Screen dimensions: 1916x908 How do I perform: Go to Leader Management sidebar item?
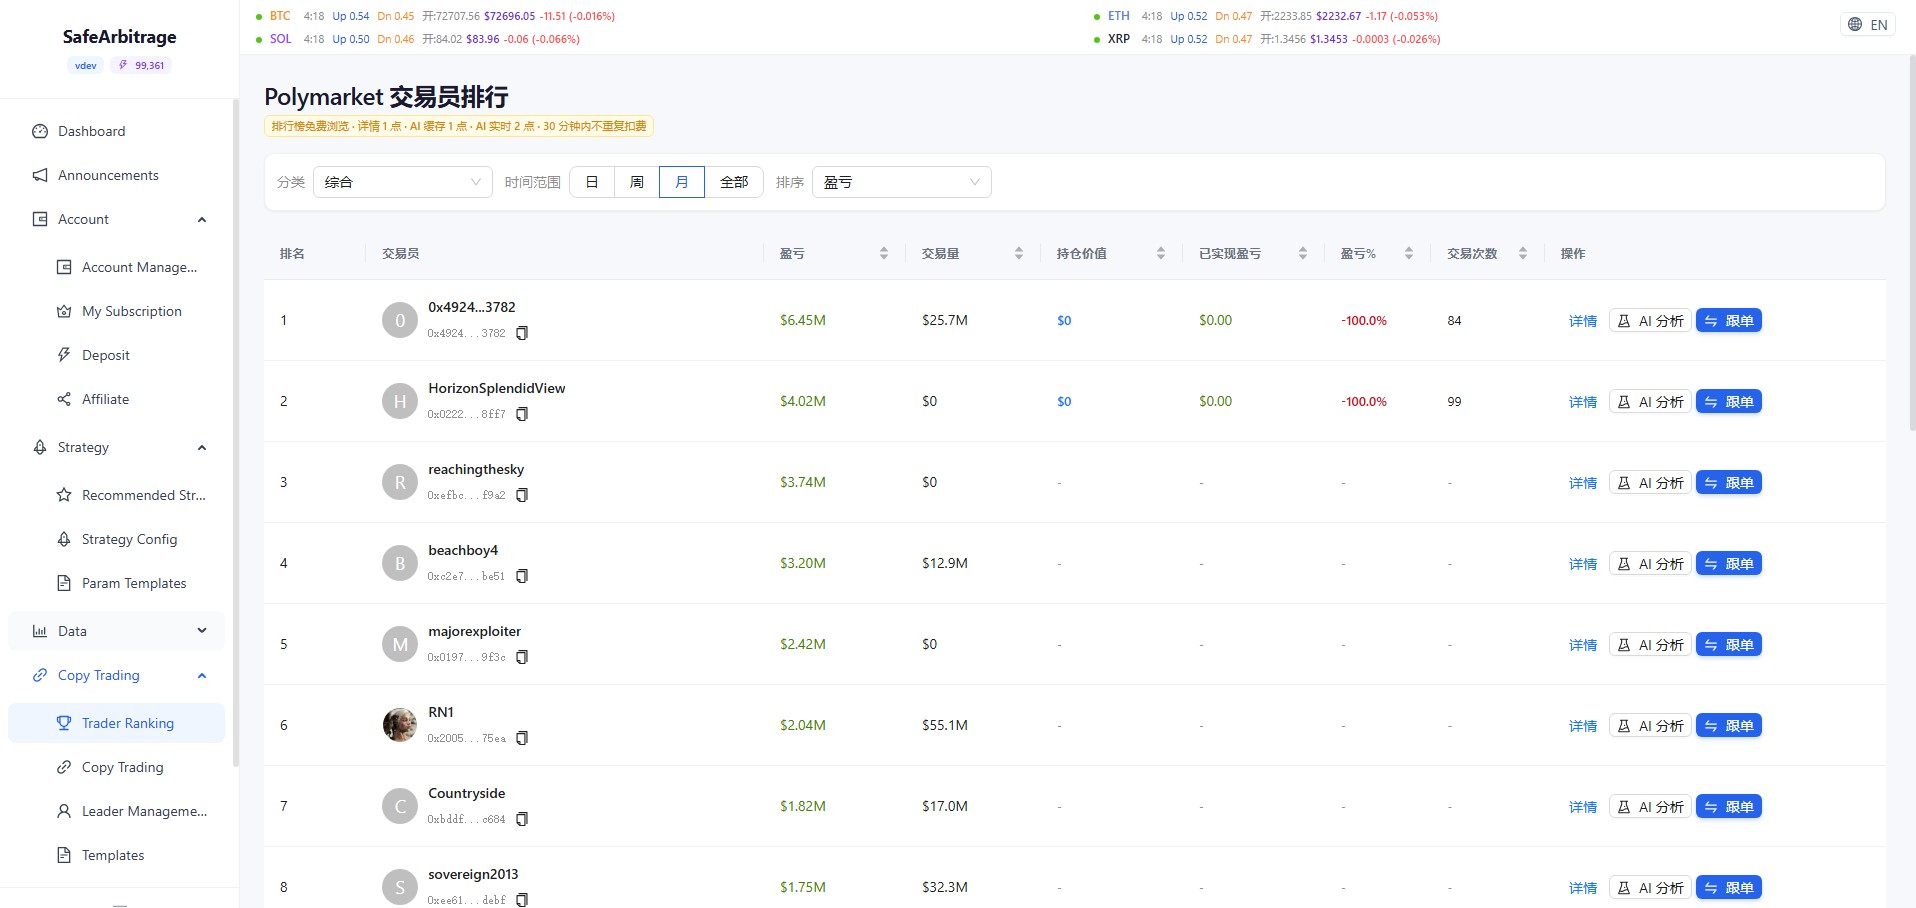coord(144,811)
